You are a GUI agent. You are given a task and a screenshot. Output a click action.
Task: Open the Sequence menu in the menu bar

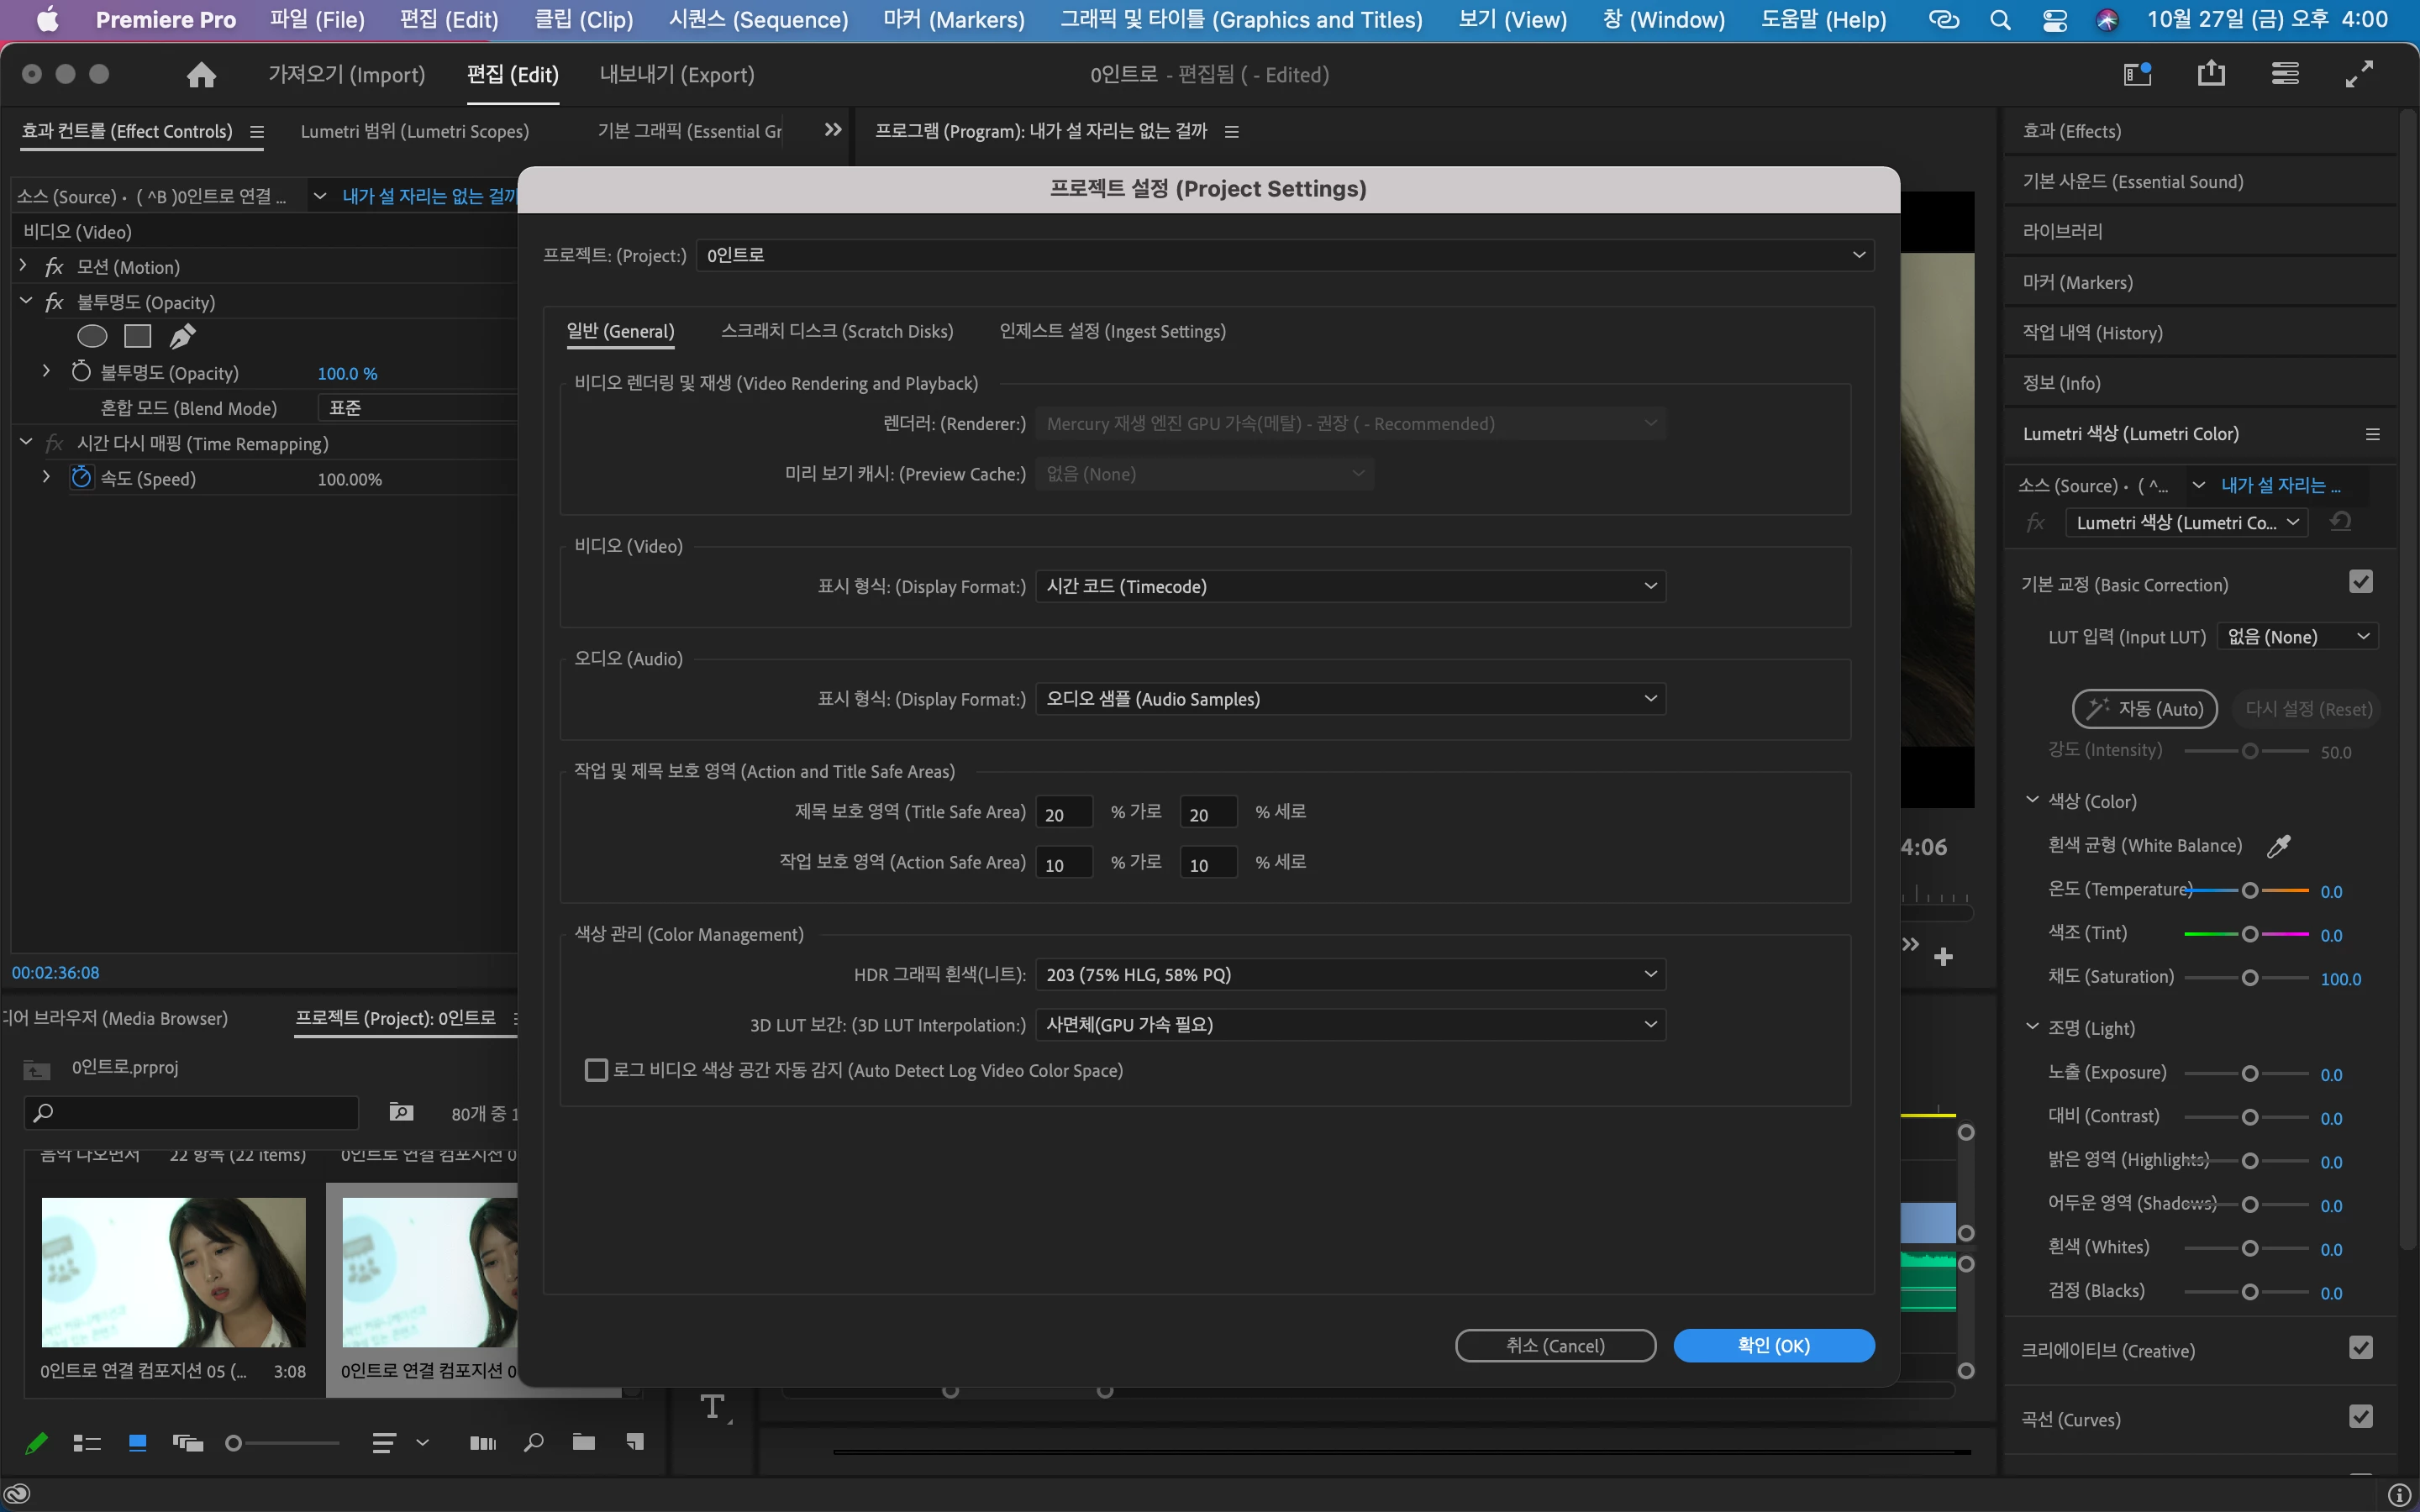coord(758,20)
